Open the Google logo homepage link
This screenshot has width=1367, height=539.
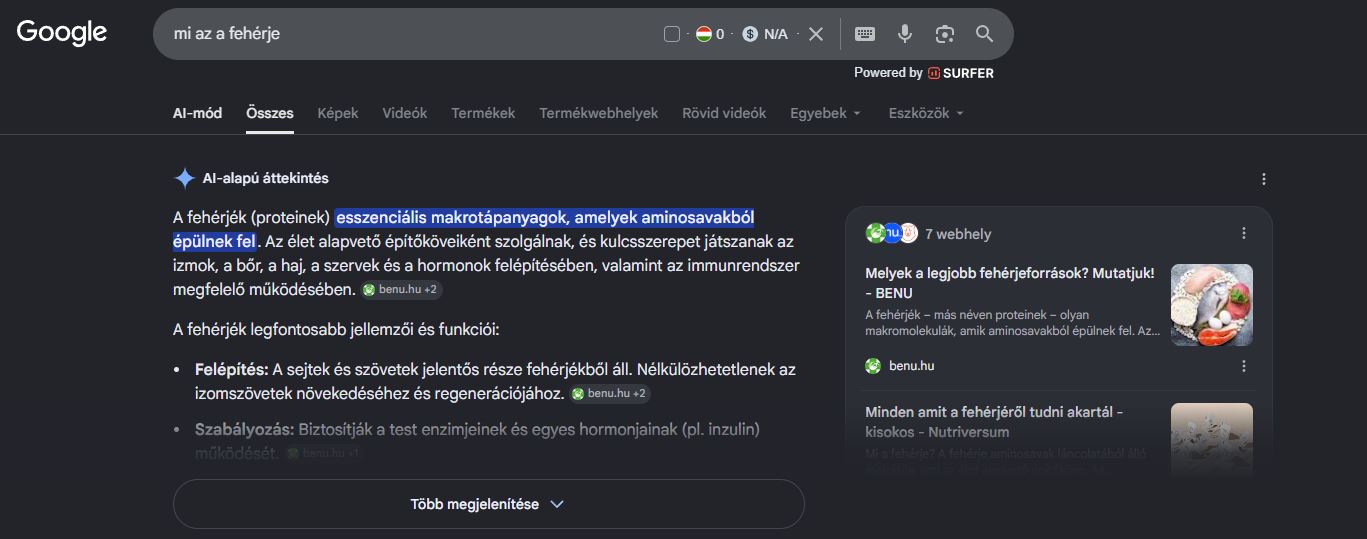(x=62, y=33)
